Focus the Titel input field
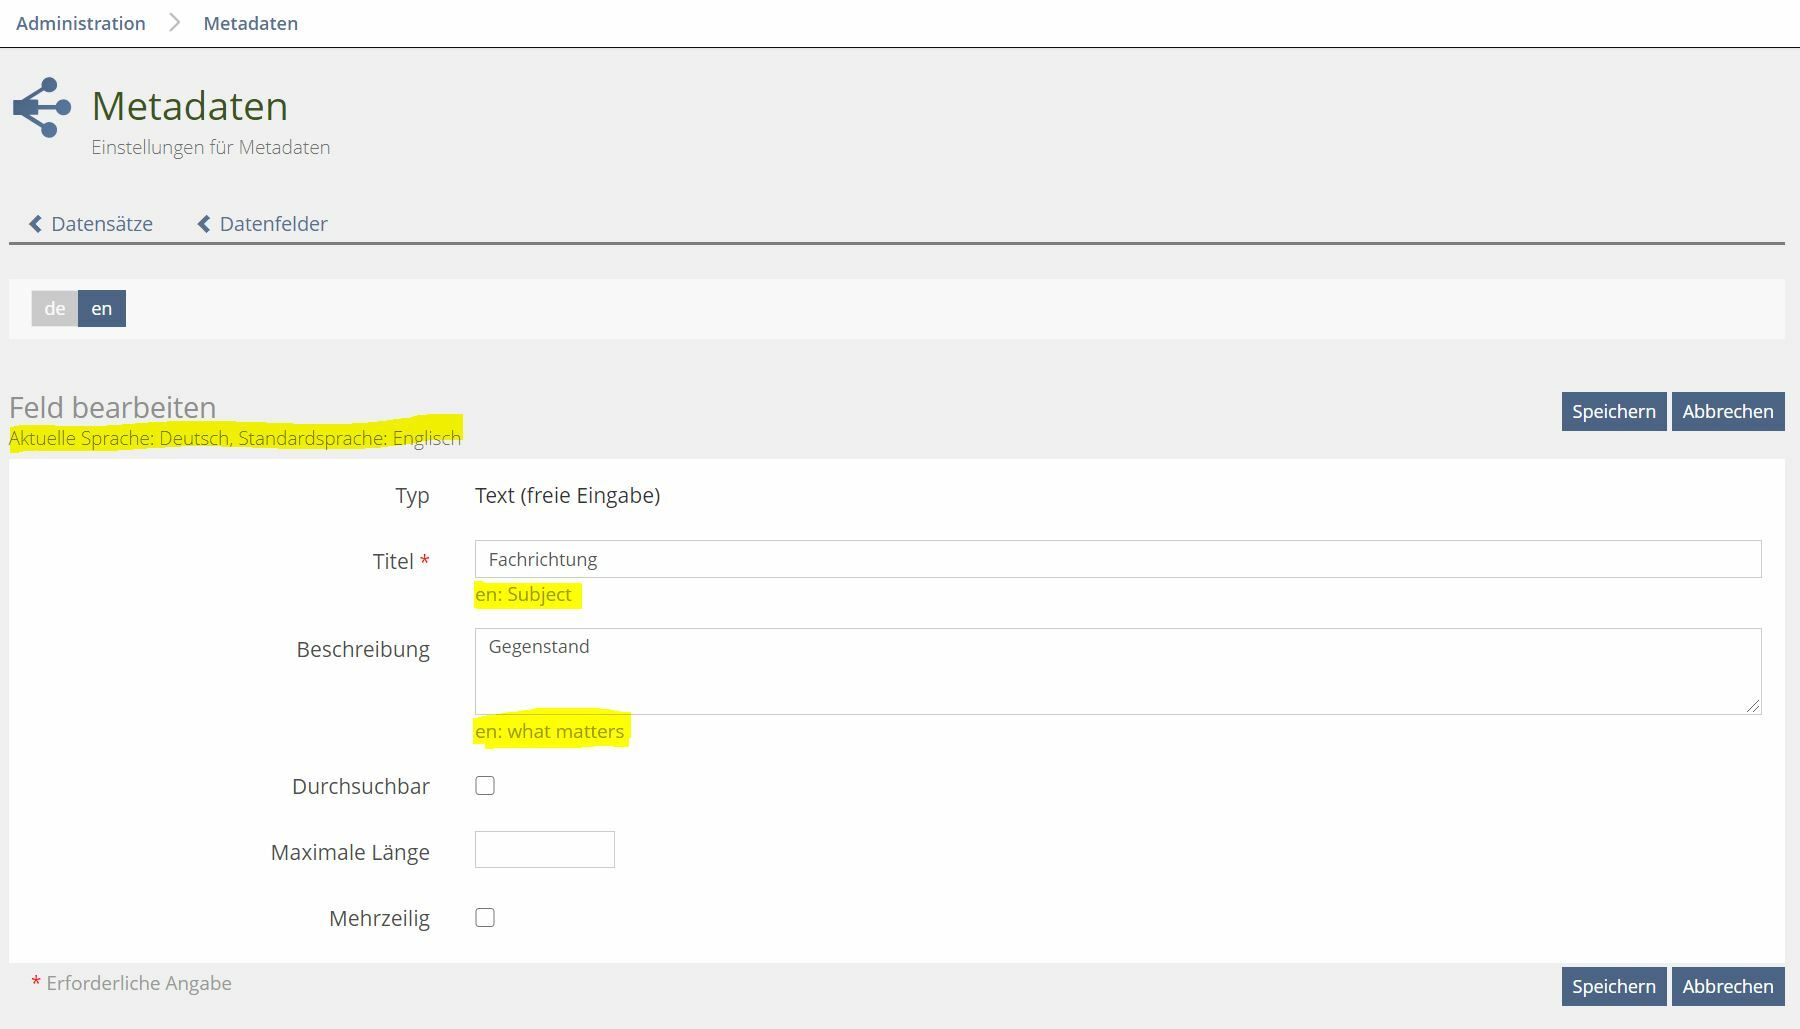This screenshot has height=1029, width=1800. (1117, 559)
